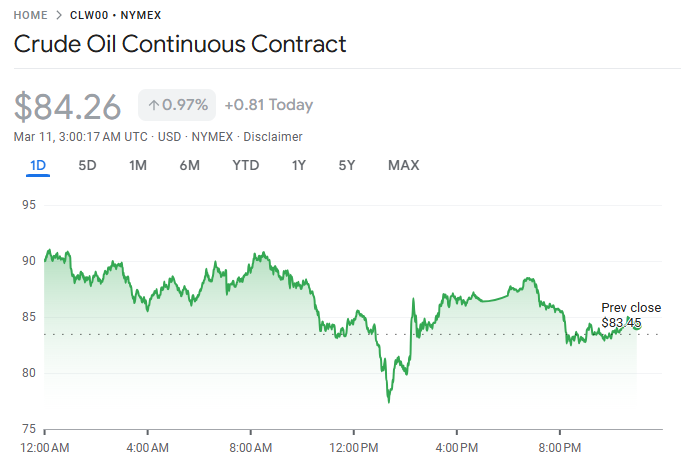Click the $84.26 price value
The height and width of the screenshot is (462, 681).
67,106
